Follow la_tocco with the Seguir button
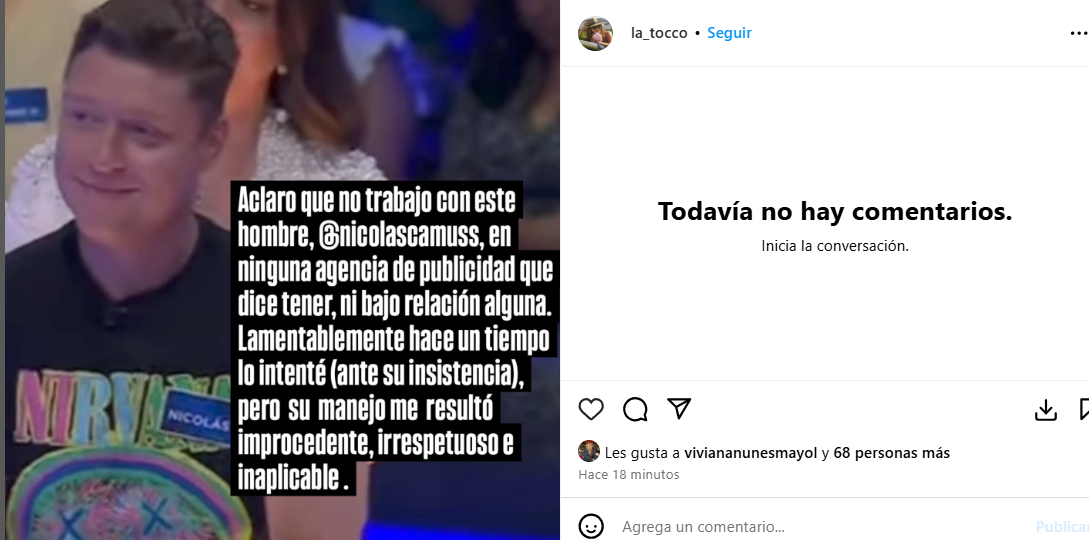 [x=729, y=33]
